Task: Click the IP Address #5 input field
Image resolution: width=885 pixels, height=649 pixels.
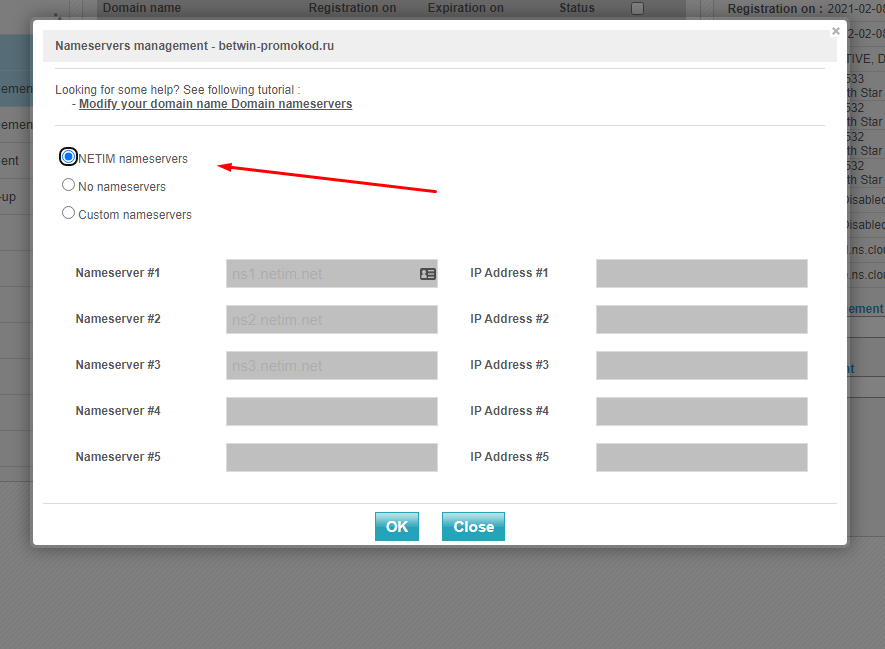Action: coord(701,458)
